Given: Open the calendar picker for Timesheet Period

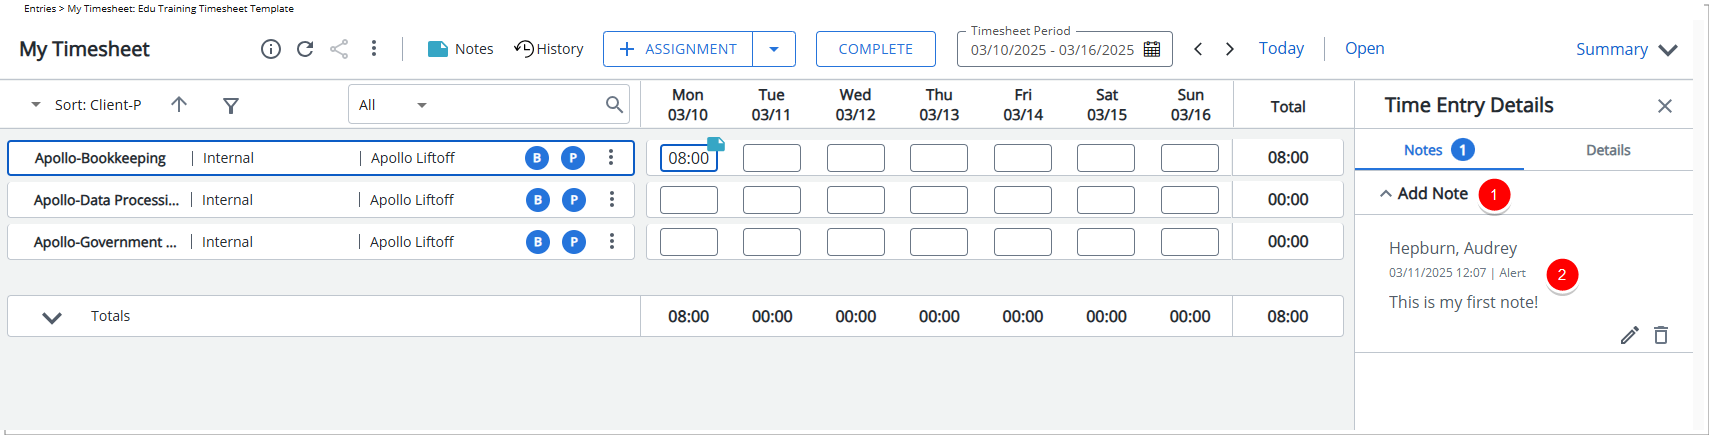Looking at the screenshot, I should coord(1152,49).
